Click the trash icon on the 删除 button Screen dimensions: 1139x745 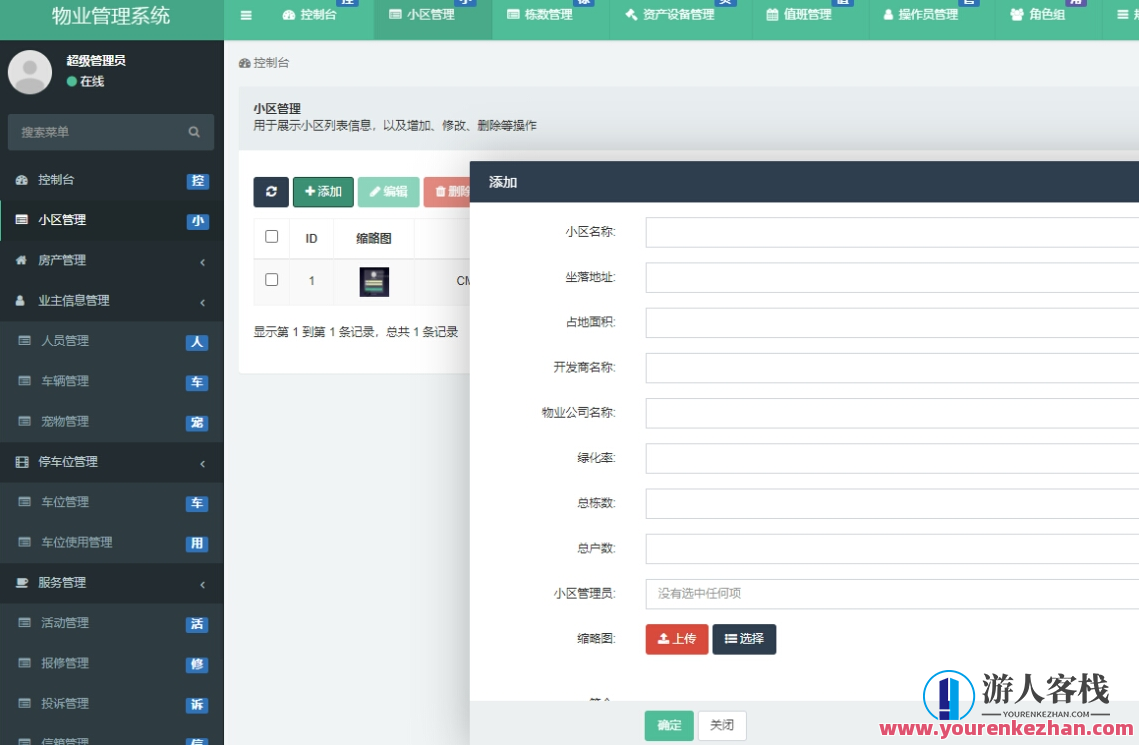(x=443, y=192)
